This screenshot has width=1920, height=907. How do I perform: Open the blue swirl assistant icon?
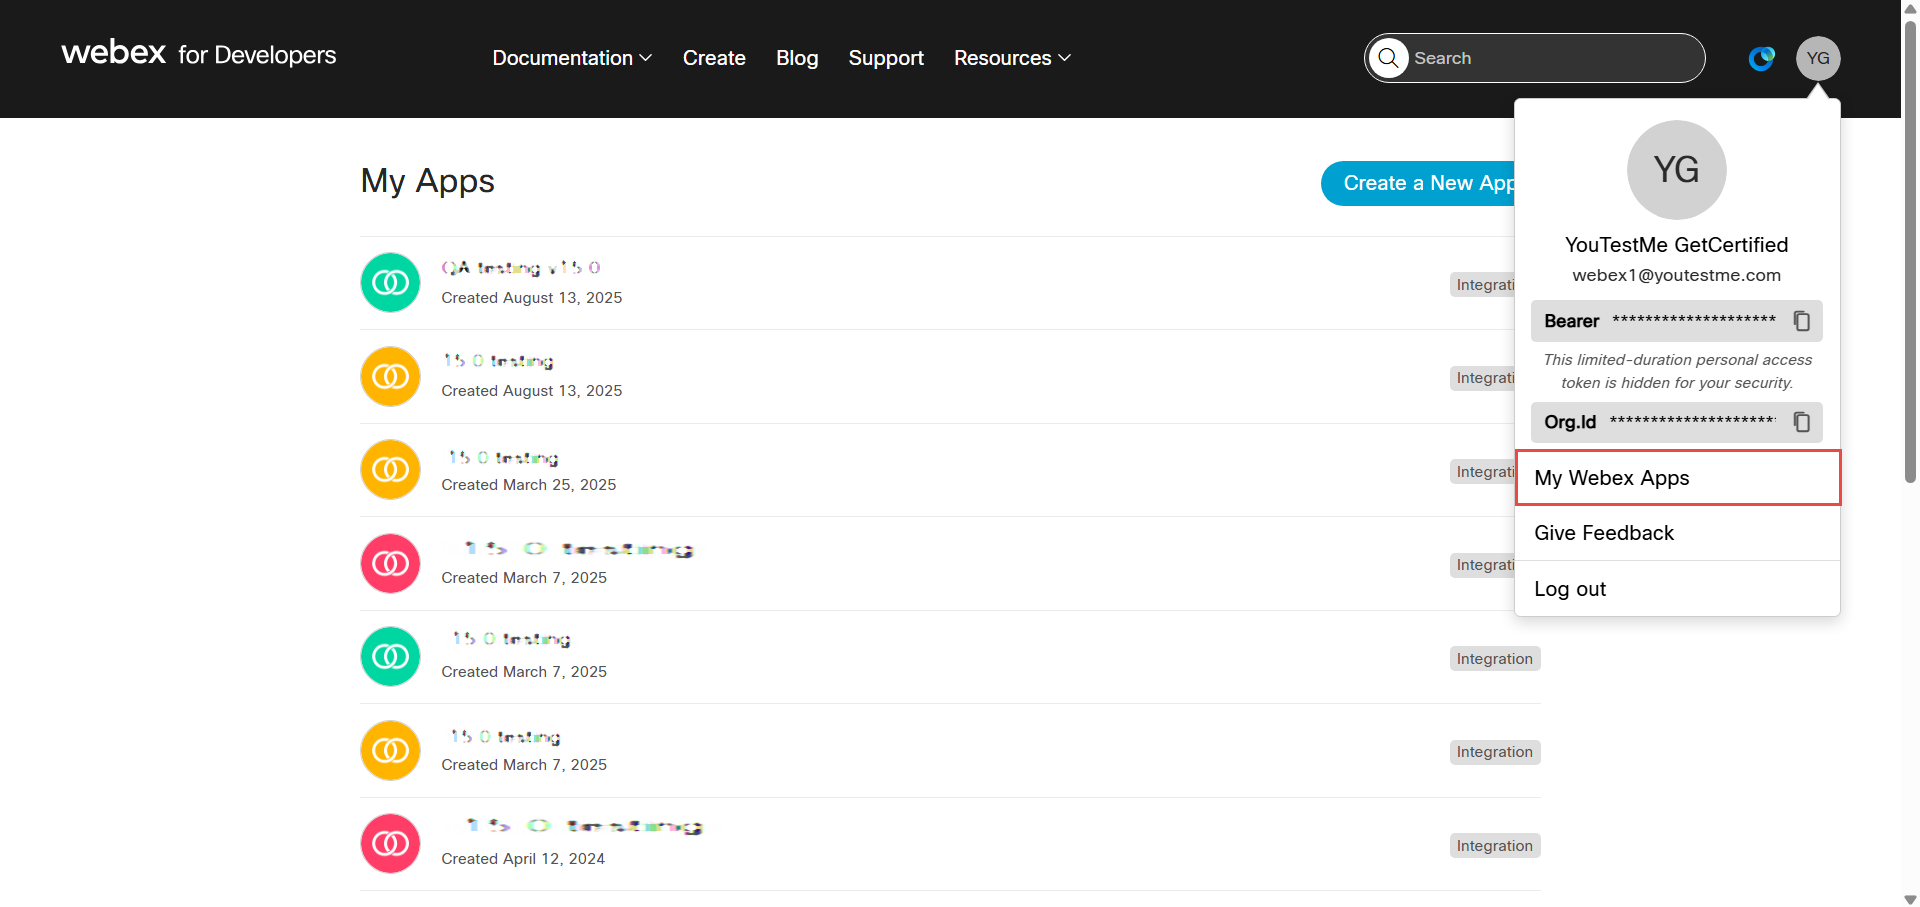click(x=1762, y=58)
